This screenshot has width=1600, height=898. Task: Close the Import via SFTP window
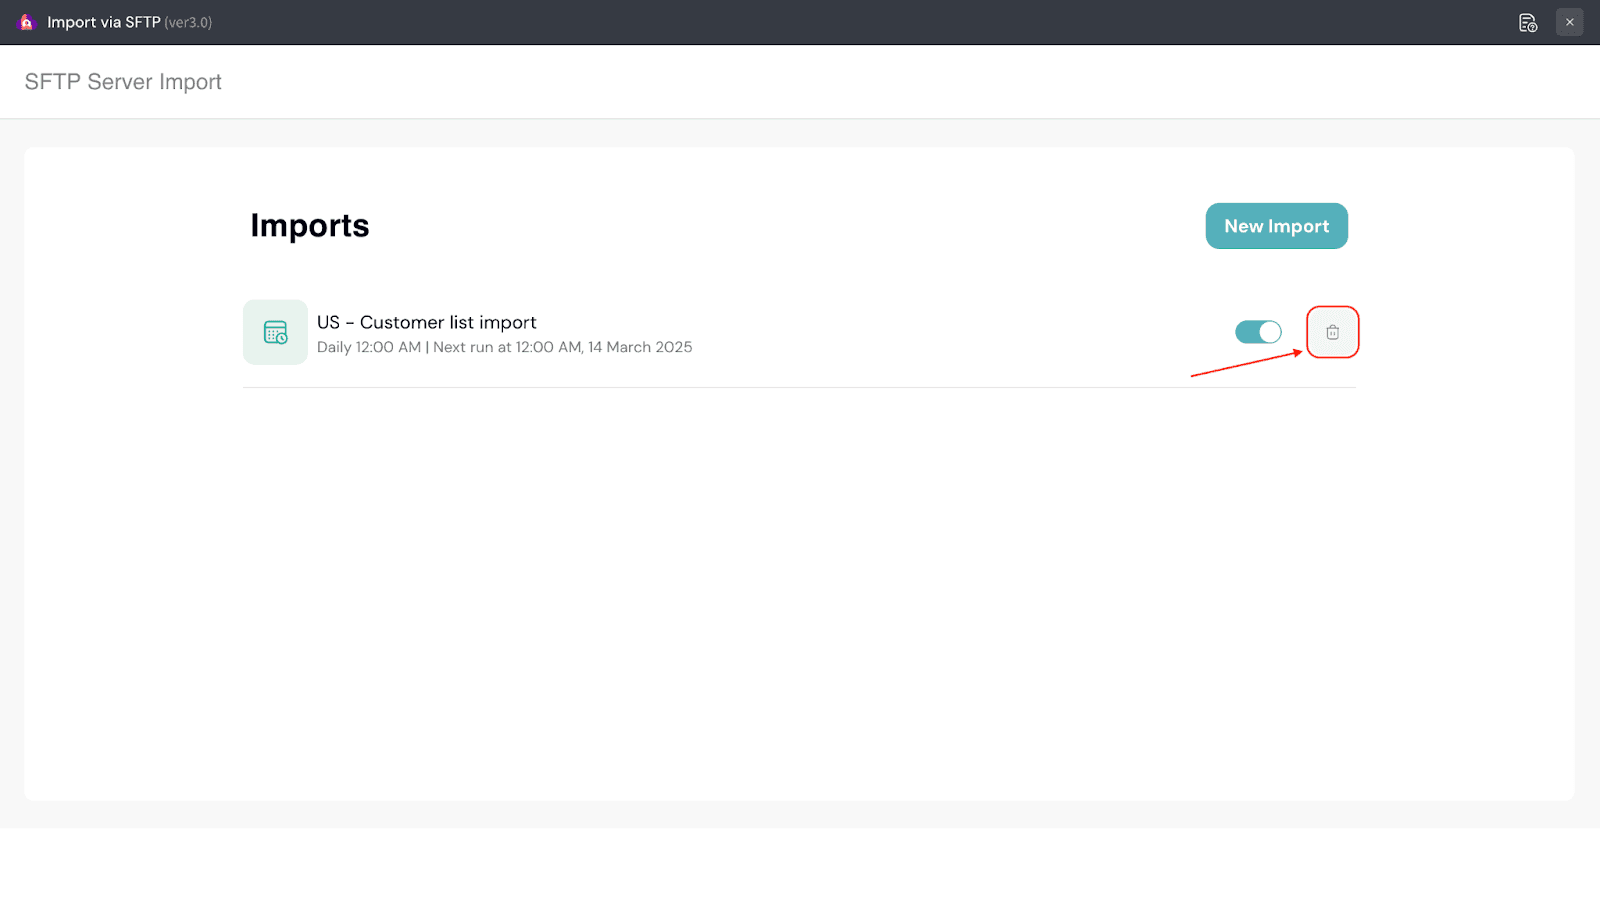pos(1569,22)
